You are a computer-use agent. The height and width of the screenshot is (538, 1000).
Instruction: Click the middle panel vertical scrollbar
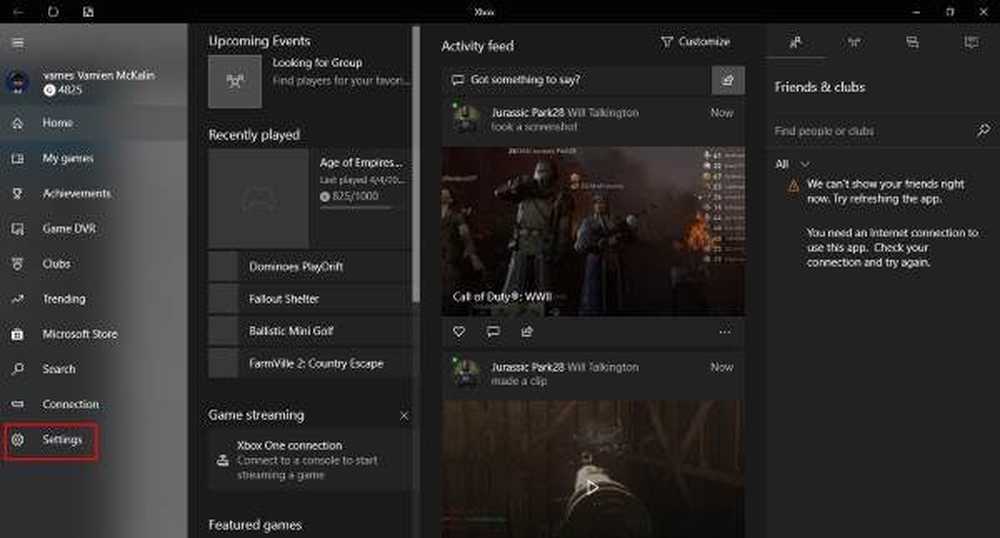[x=416, y=164]
